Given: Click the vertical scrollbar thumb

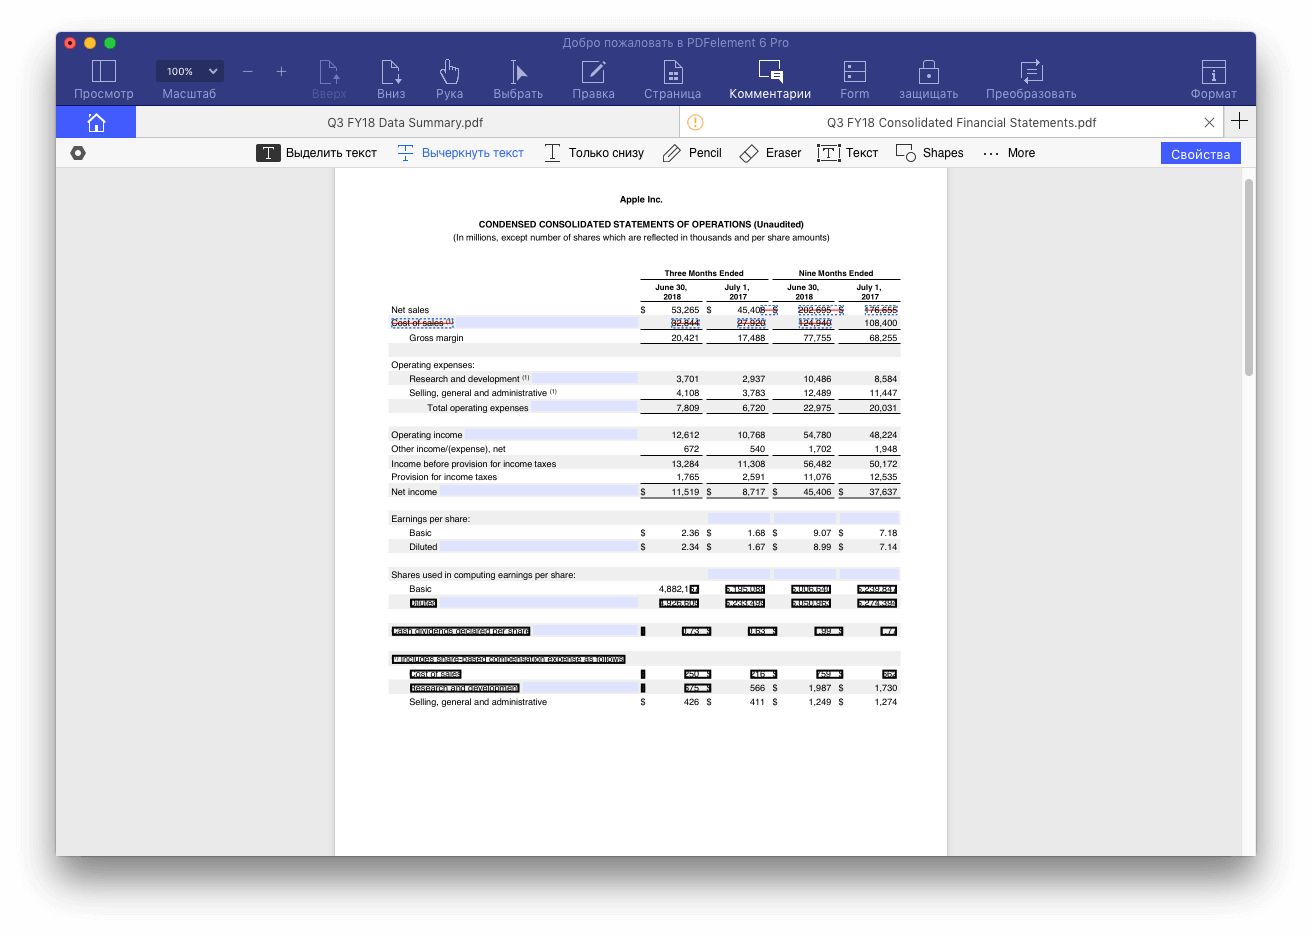Looking at the screenshot, I should [x=1249, y=277].
